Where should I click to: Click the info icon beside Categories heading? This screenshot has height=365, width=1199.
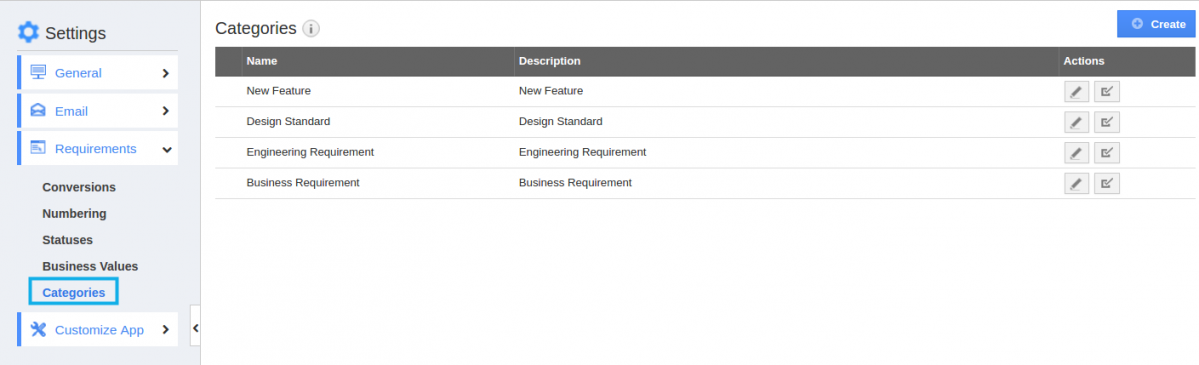(310, 29)
